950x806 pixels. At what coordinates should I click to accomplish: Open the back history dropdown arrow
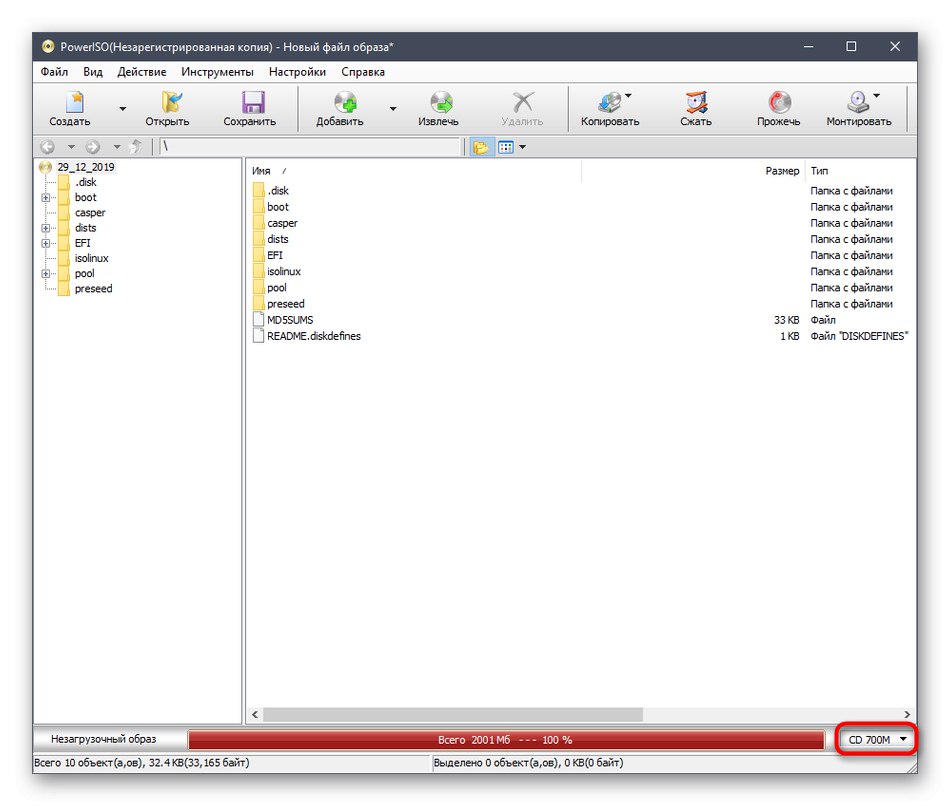point(71,147)
